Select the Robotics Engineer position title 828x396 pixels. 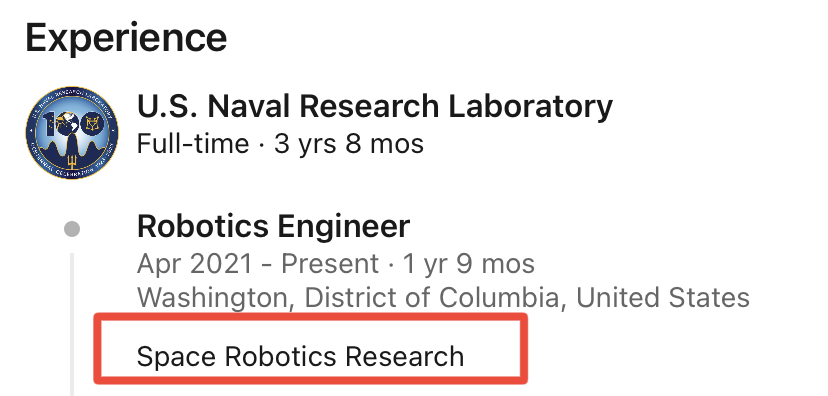(x=273, y=227)
